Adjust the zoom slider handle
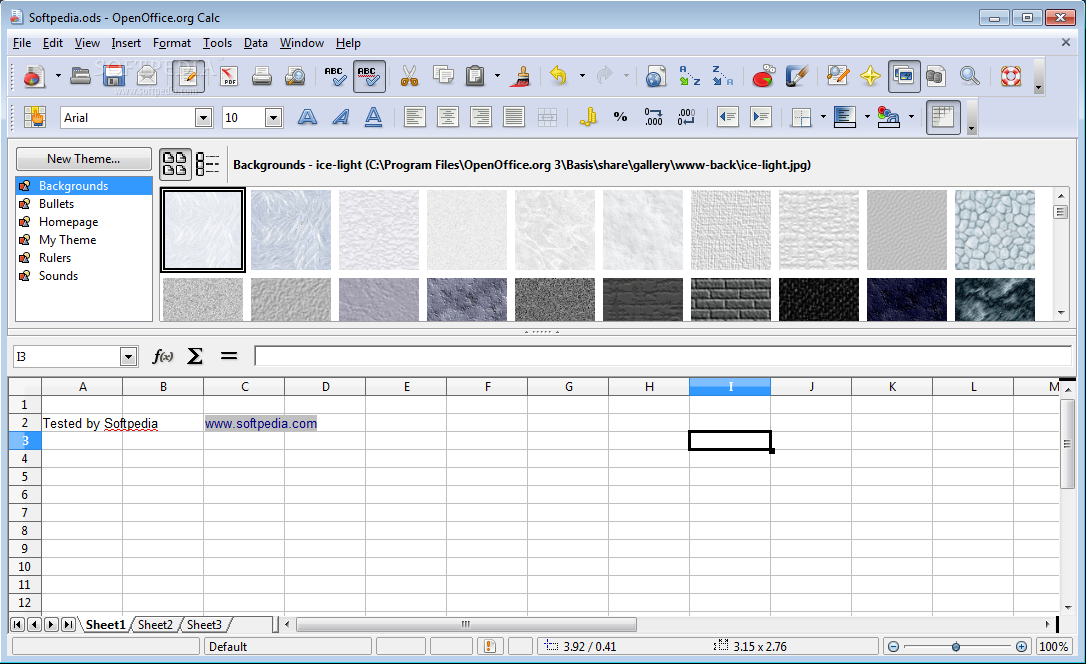 [x=956, y=647]
